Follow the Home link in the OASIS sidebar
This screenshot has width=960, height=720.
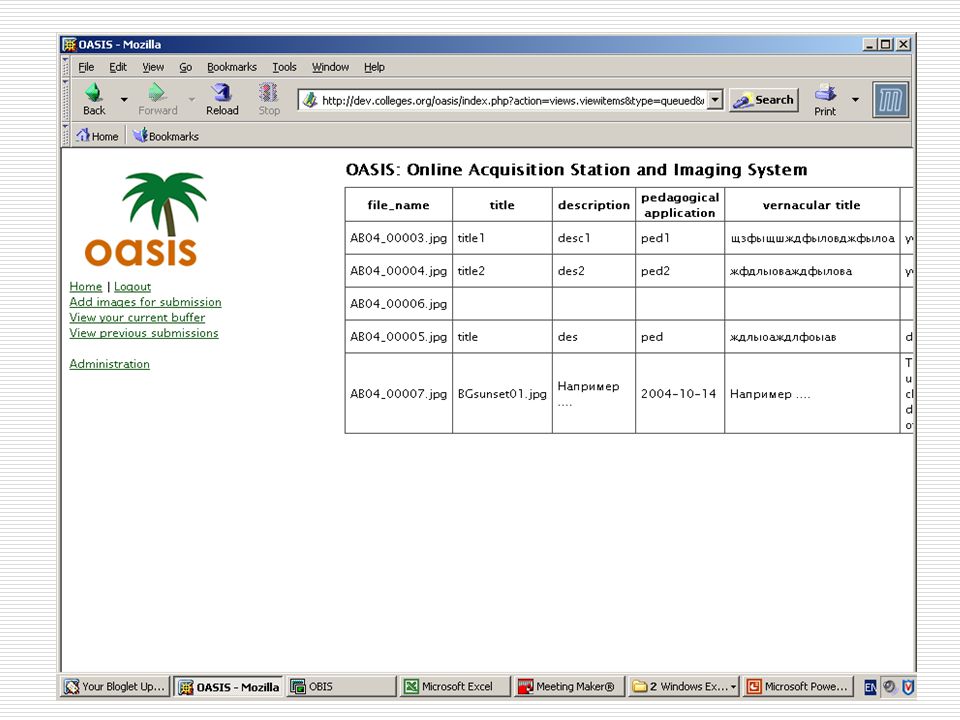point(86,287)
